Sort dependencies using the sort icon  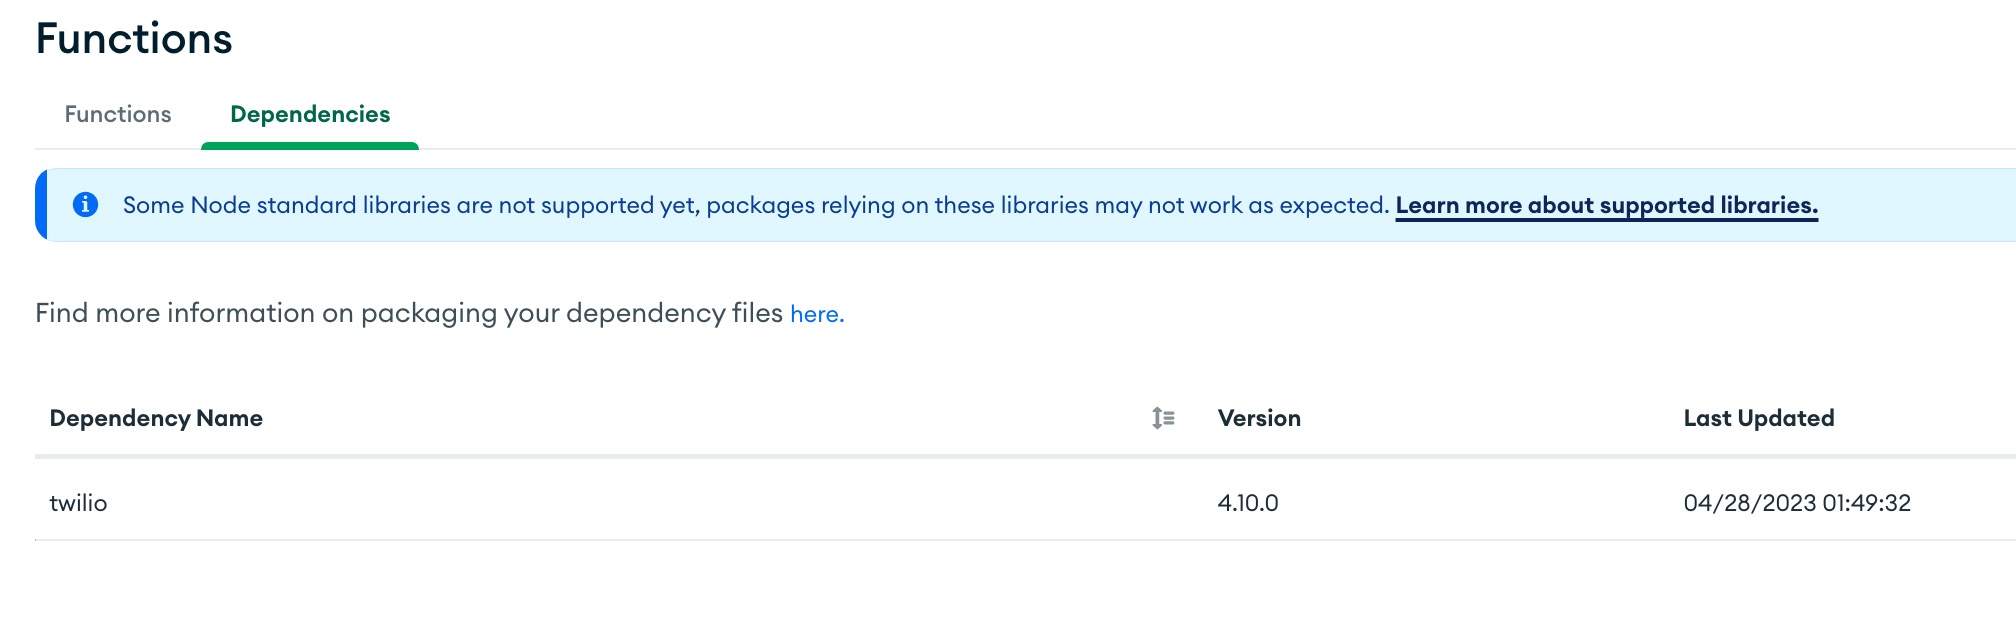(x=1163, y=418)
